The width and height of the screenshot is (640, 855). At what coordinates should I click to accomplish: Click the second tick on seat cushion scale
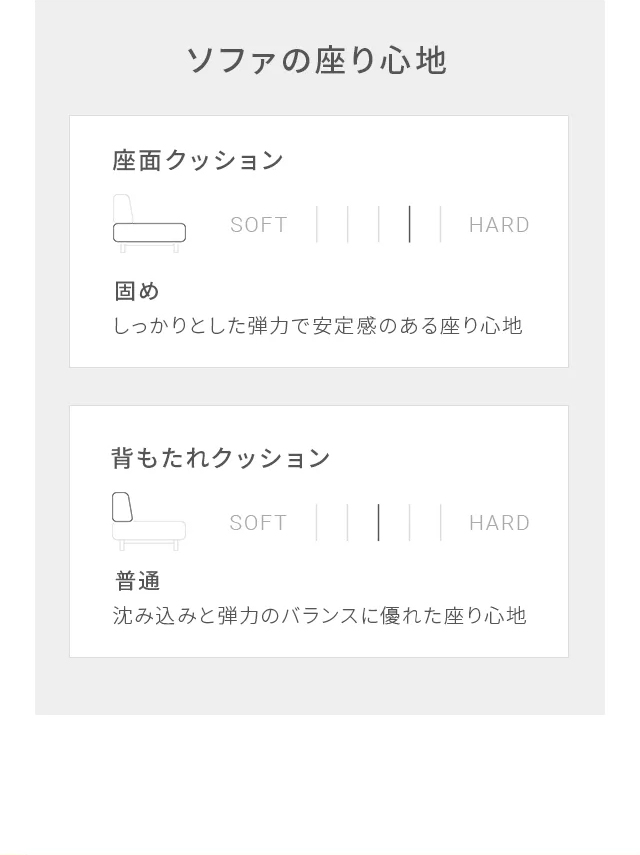(x=348, y=224)
